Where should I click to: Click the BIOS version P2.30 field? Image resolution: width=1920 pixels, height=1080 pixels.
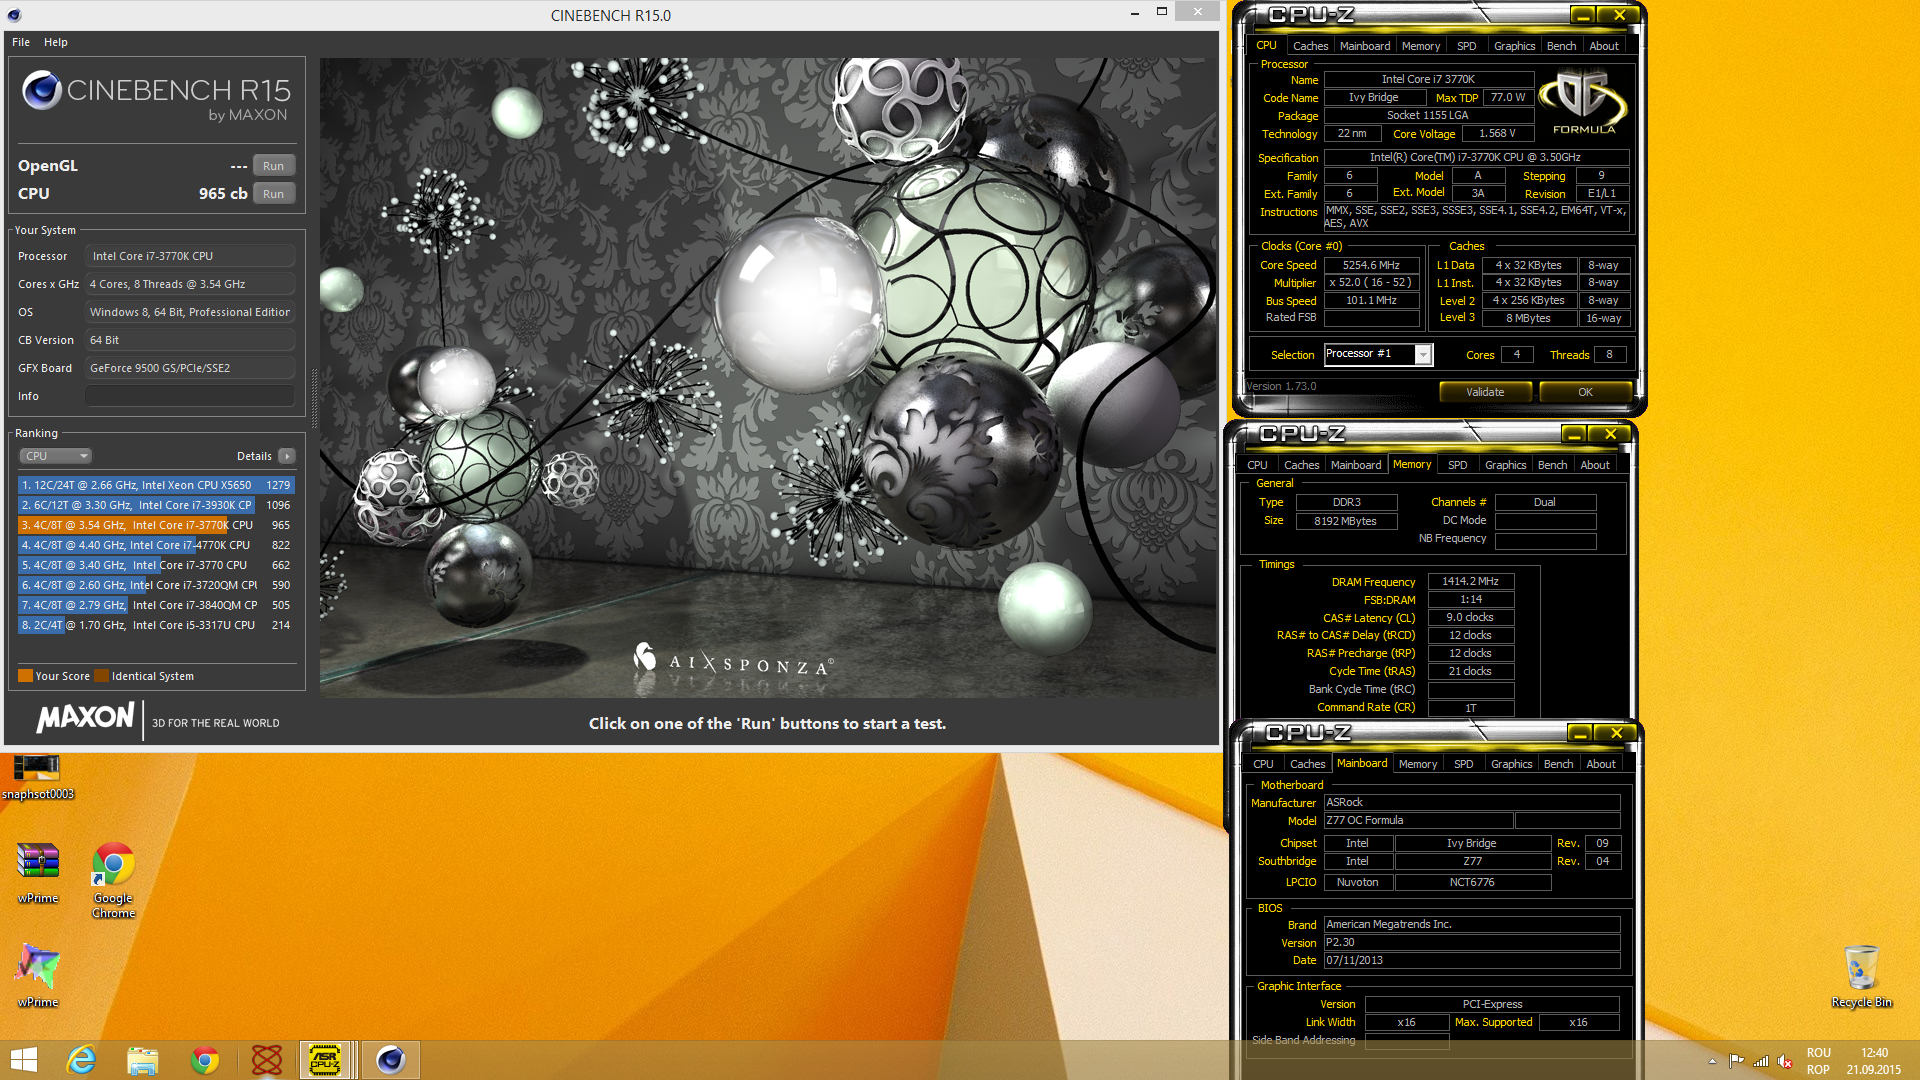(1471, 942)
